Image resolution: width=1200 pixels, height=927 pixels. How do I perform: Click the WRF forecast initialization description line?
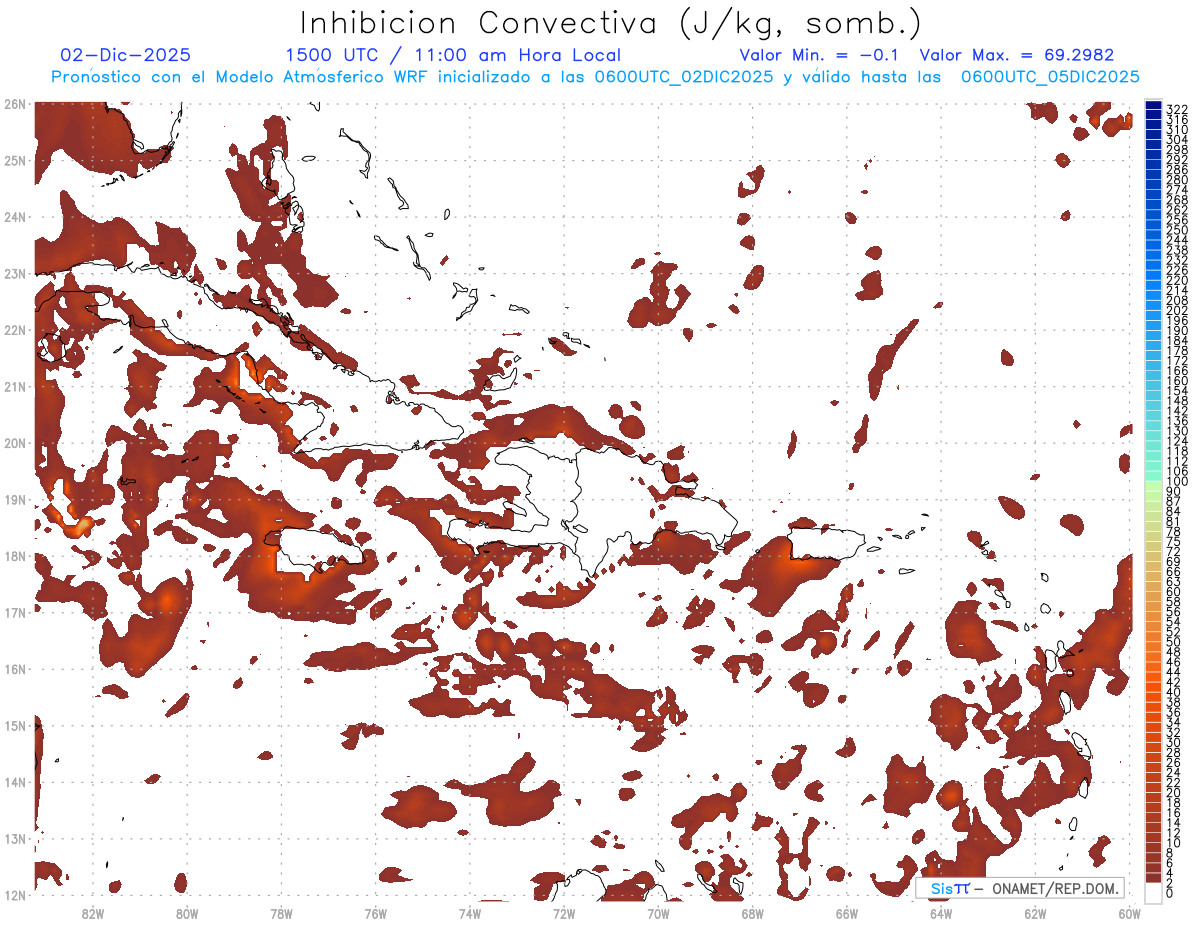coord(595,77)
